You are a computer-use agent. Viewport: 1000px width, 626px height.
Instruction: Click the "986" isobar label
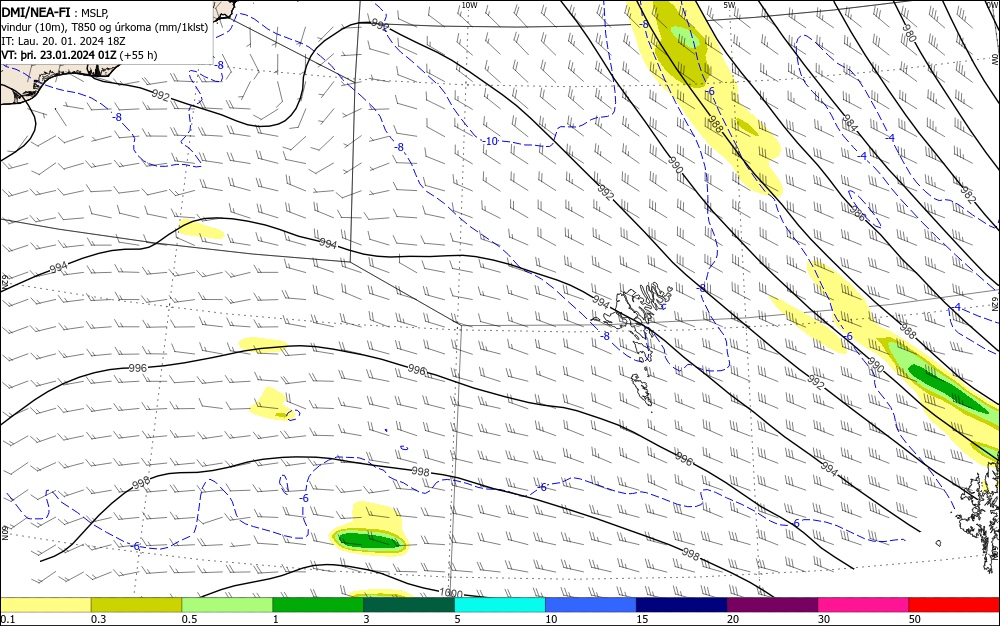858,214
